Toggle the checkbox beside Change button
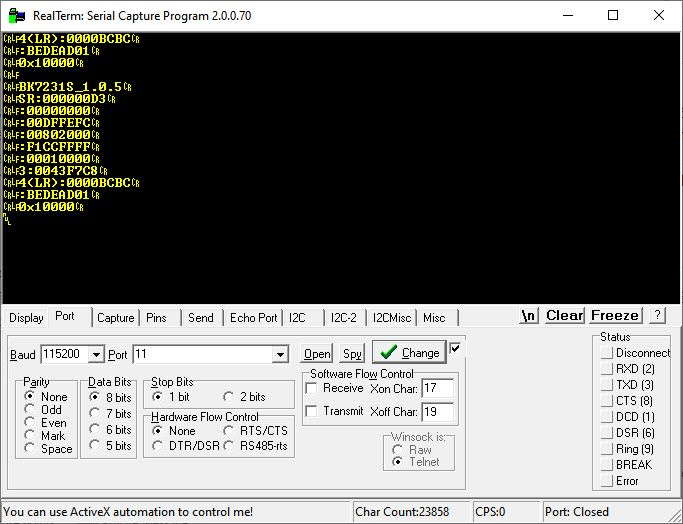 click(455, 348)
